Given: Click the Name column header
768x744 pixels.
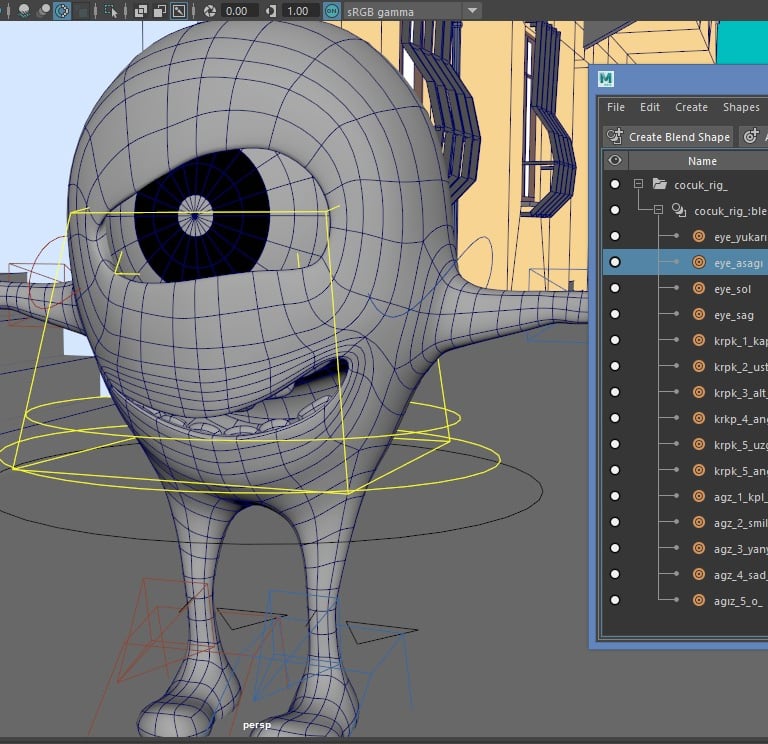Looking at the screenshot, I should 702,160.
